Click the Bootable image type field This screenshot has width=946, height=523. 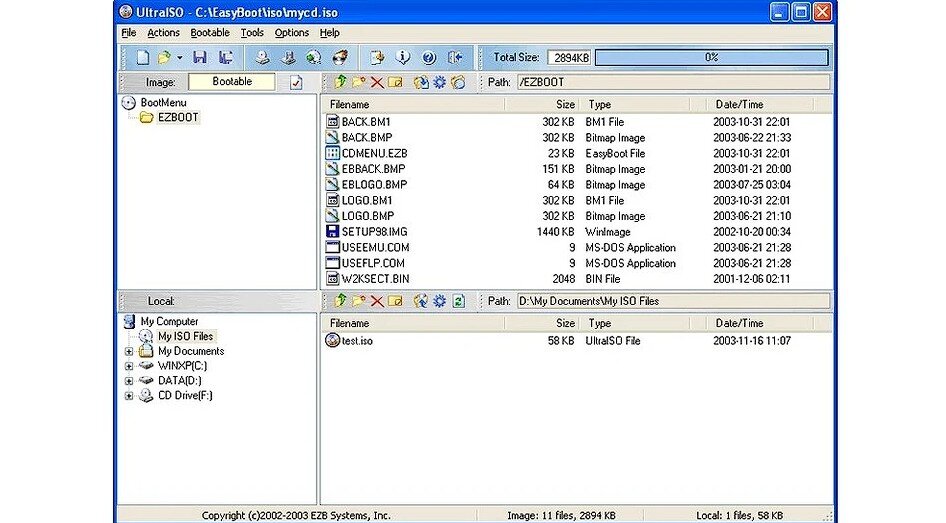[232, 81]
